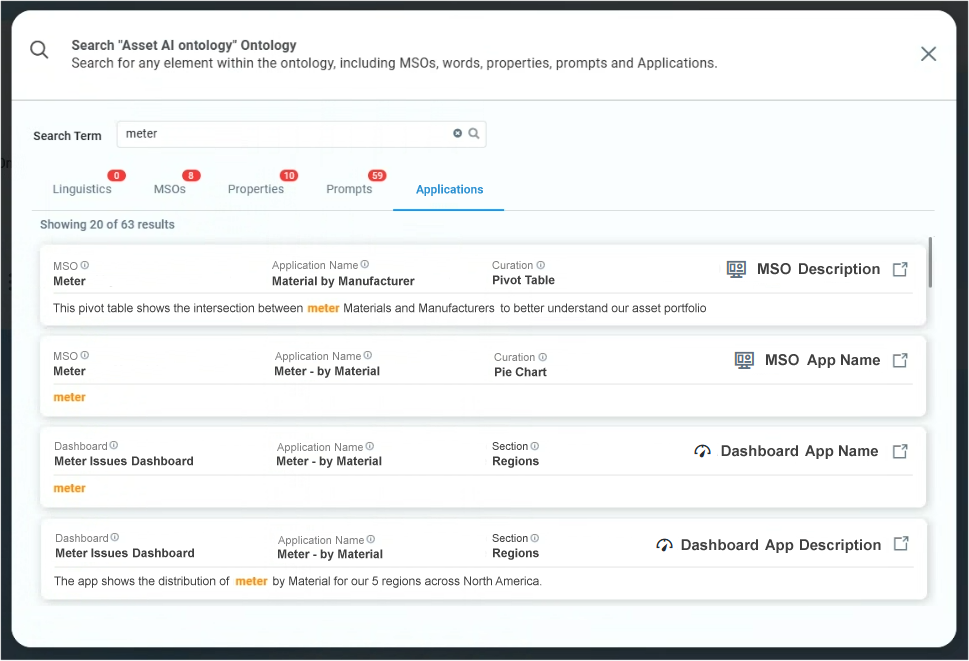Open the Properties tab
969x661 pixels.
[256, 189]
